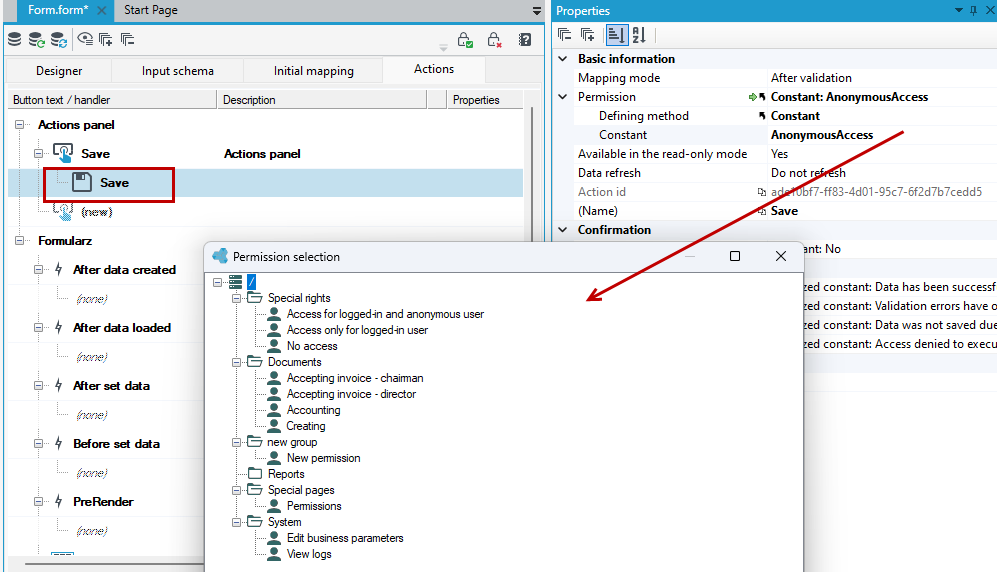Click the eye preview icon in form toolbar
This screenshot has height=572, width=997.
pos(85,39)
